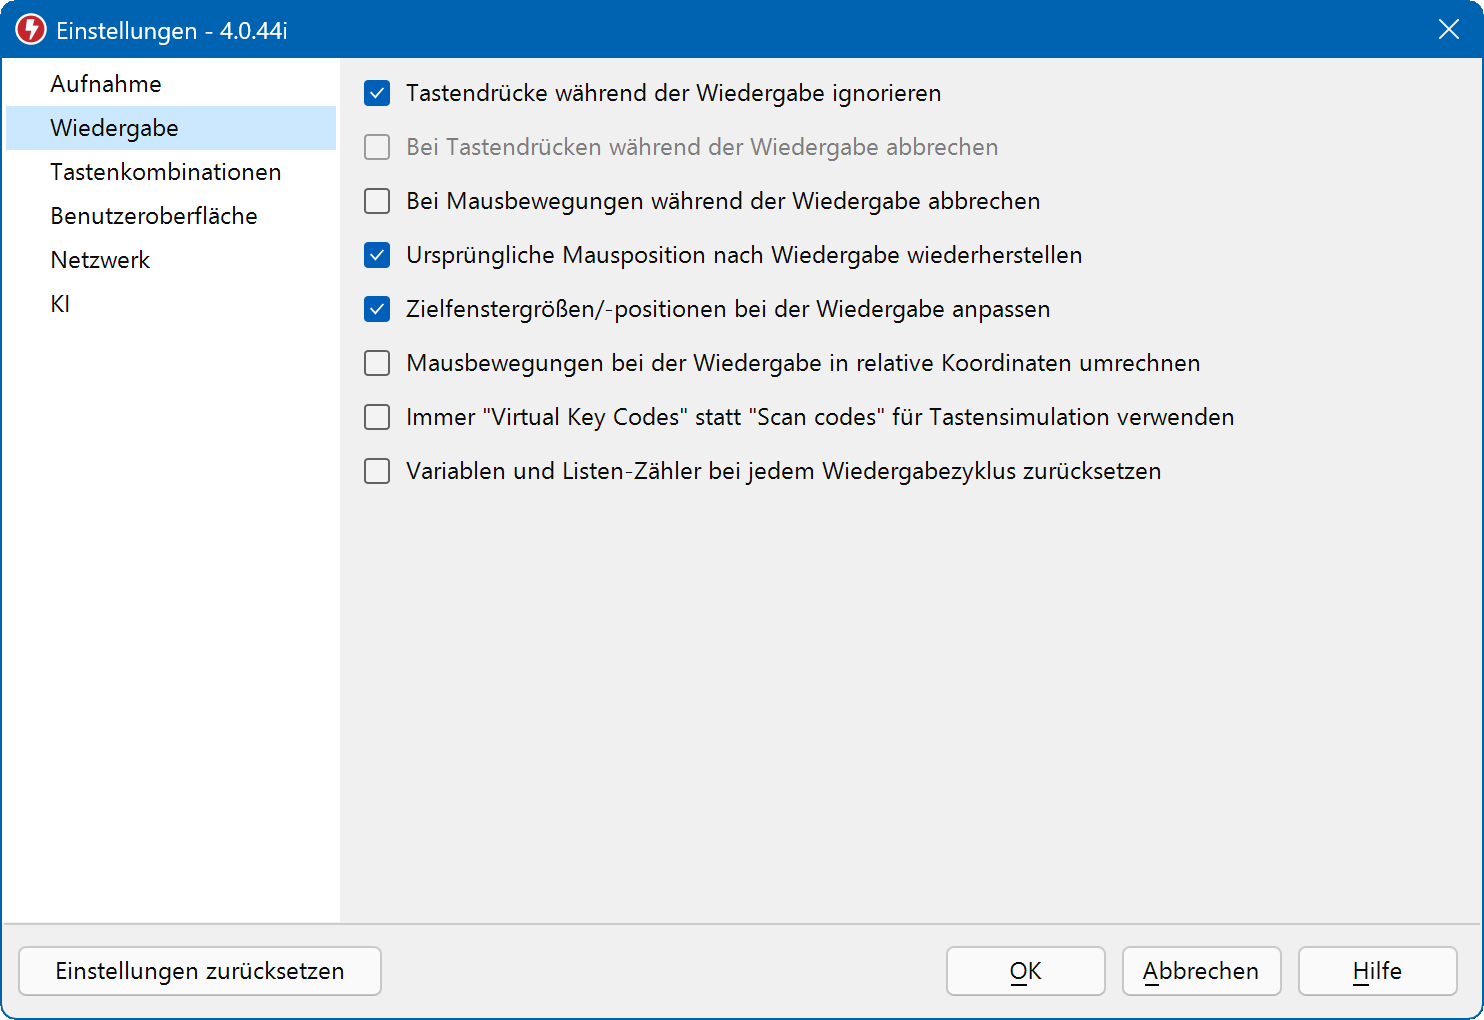Open the Netzwerk settings page
Image resolution: width=1484 pixels, height=1020 pixels.
click(x=100, y=260)
